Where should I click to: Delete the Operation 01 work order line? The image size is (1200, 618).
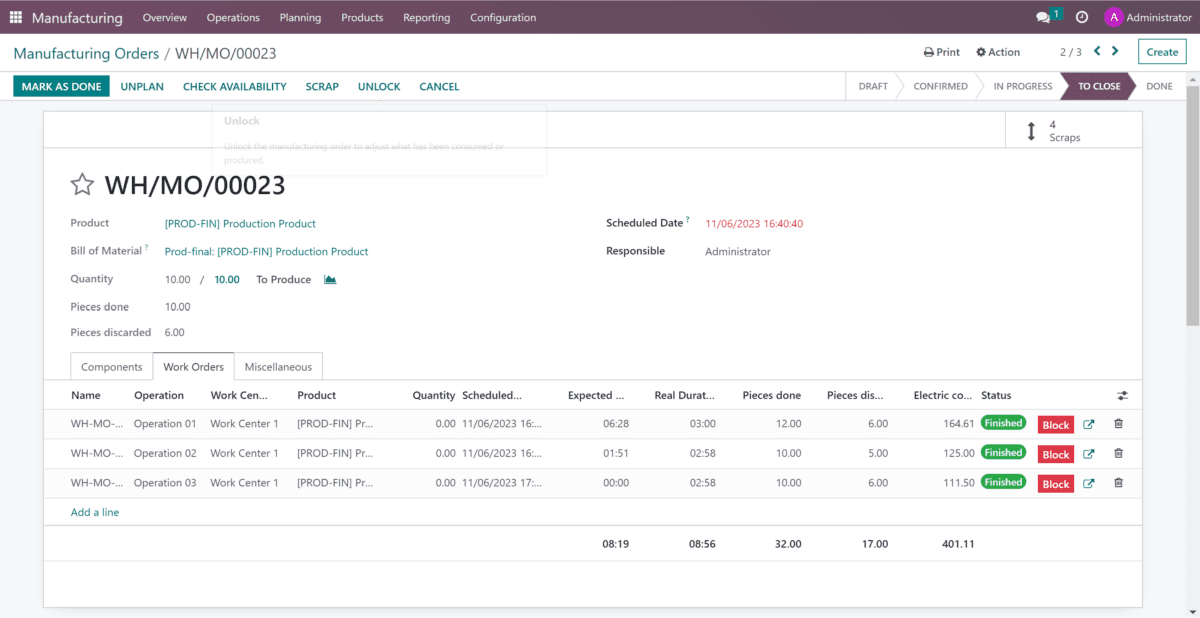click(1118, 423)
